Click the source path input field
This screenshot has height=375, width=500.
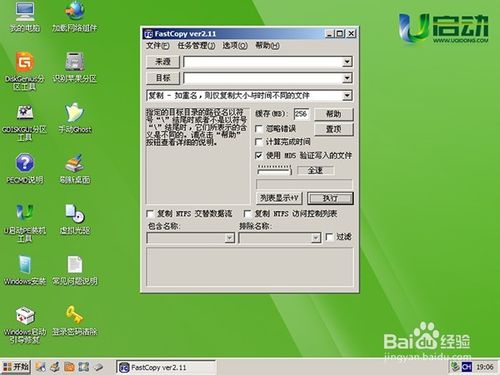[263, 62]
